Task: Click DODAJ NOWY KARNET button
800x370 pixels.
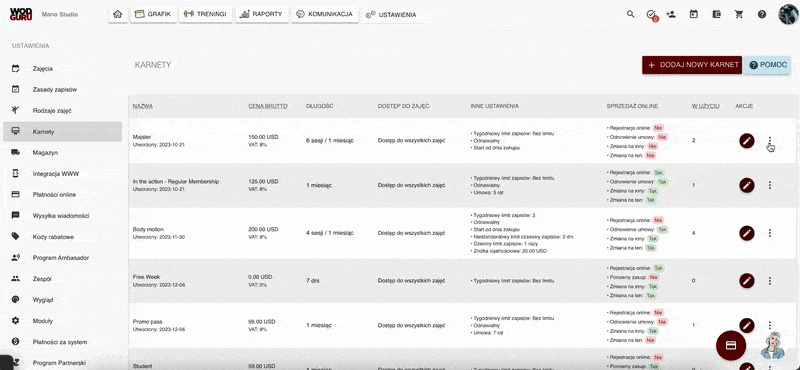Action: point(692,65)
